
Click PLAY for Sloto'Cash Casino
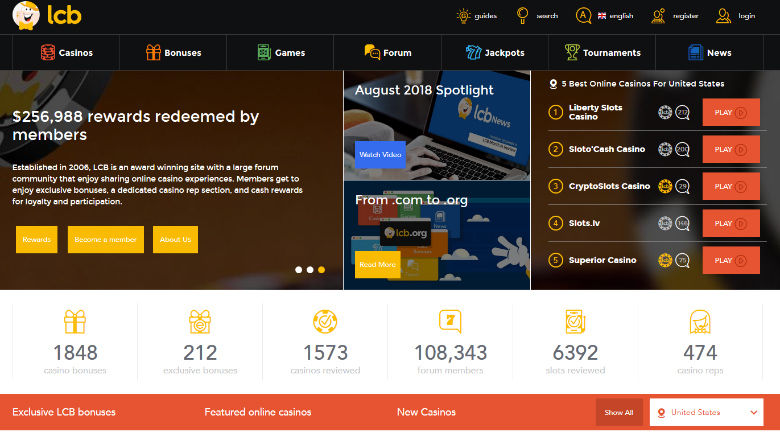tap(731, 149)
